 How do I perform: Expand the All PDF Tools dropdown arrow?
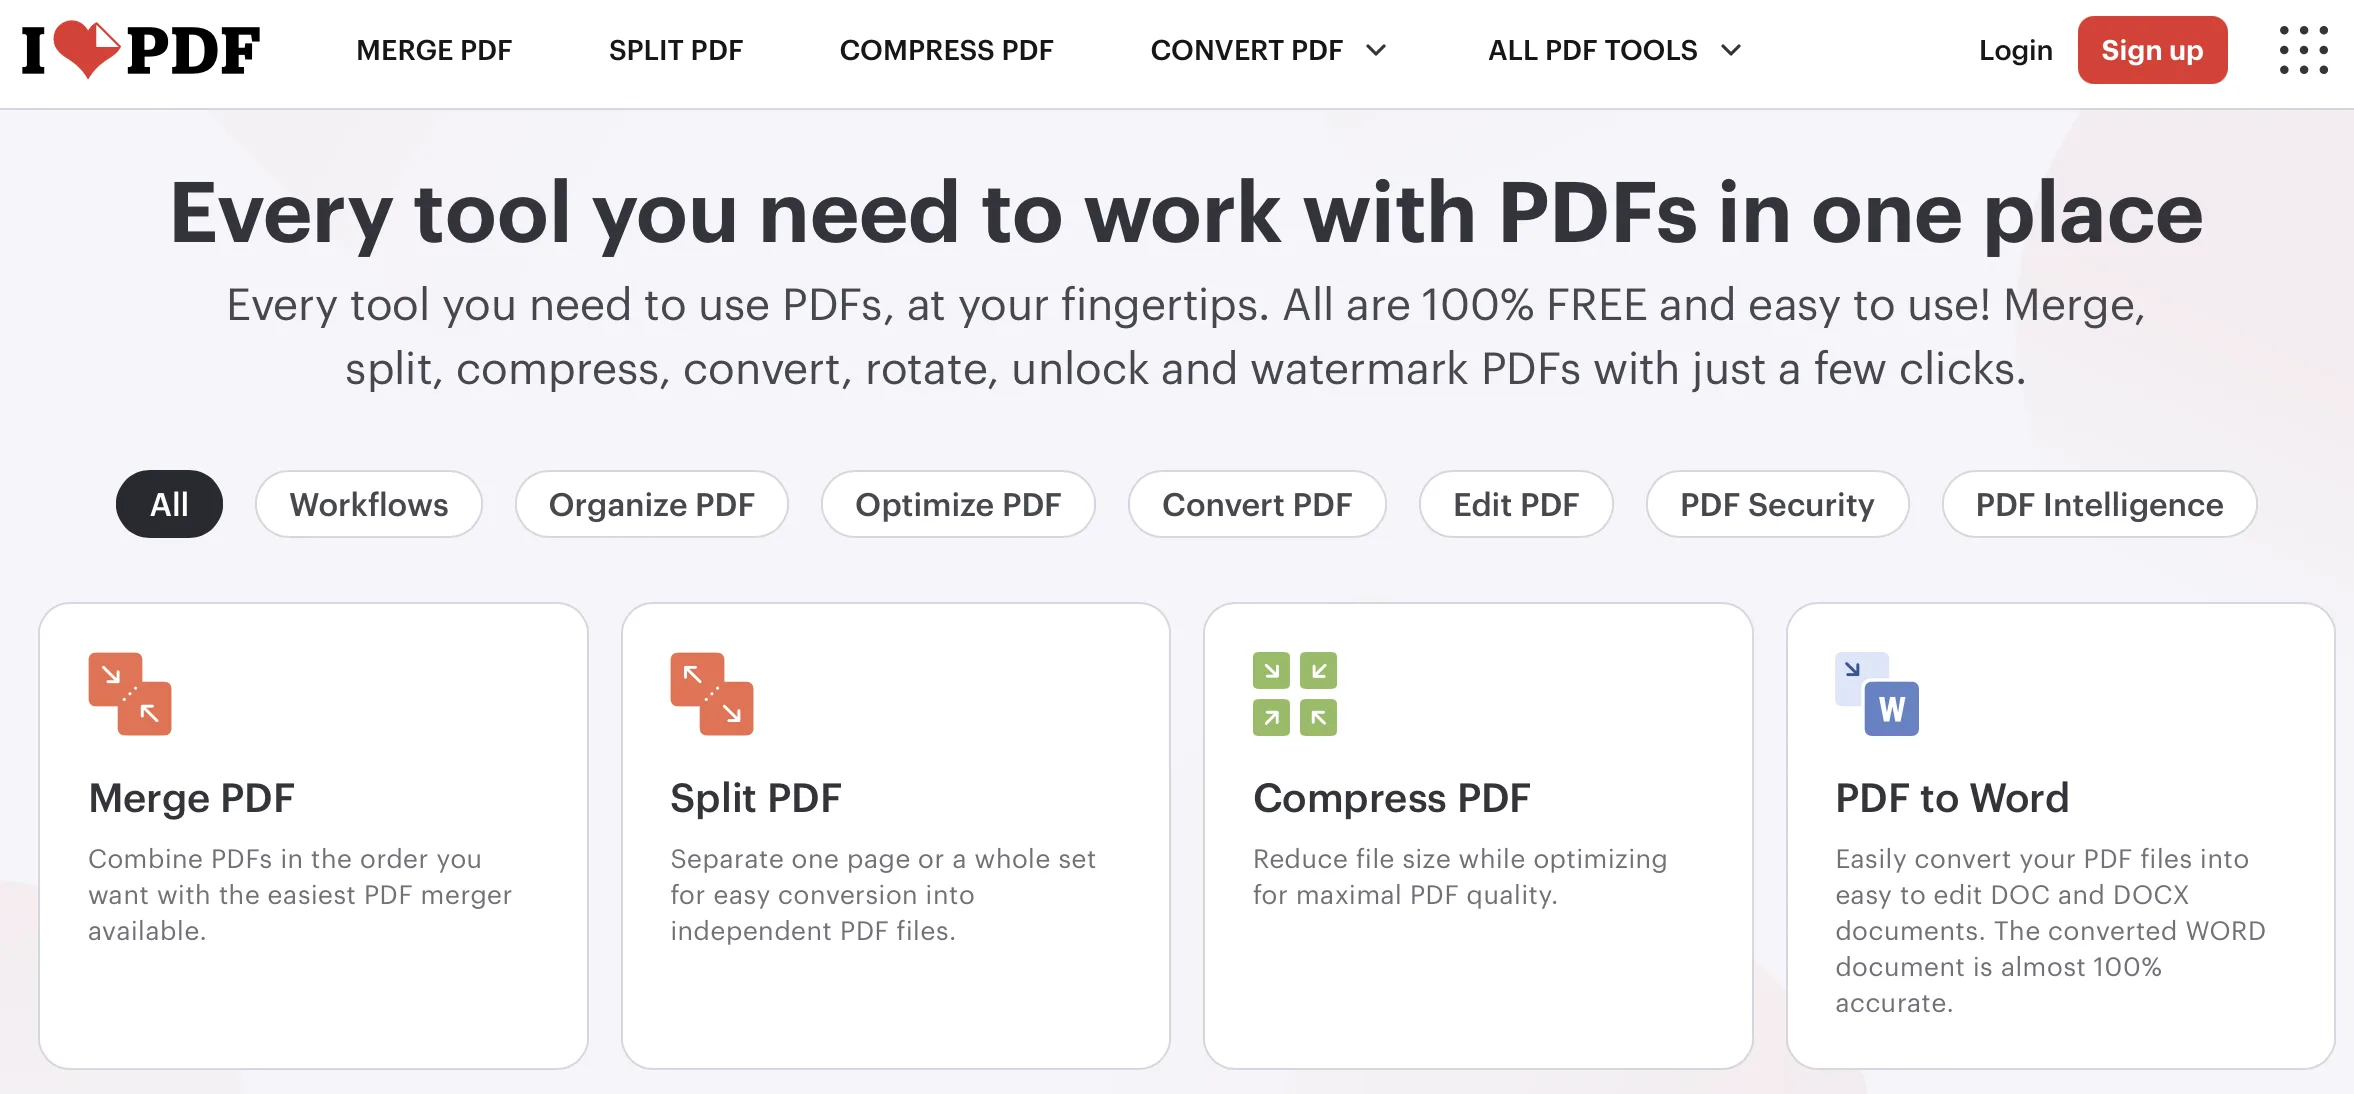(x=1731, y=50)
